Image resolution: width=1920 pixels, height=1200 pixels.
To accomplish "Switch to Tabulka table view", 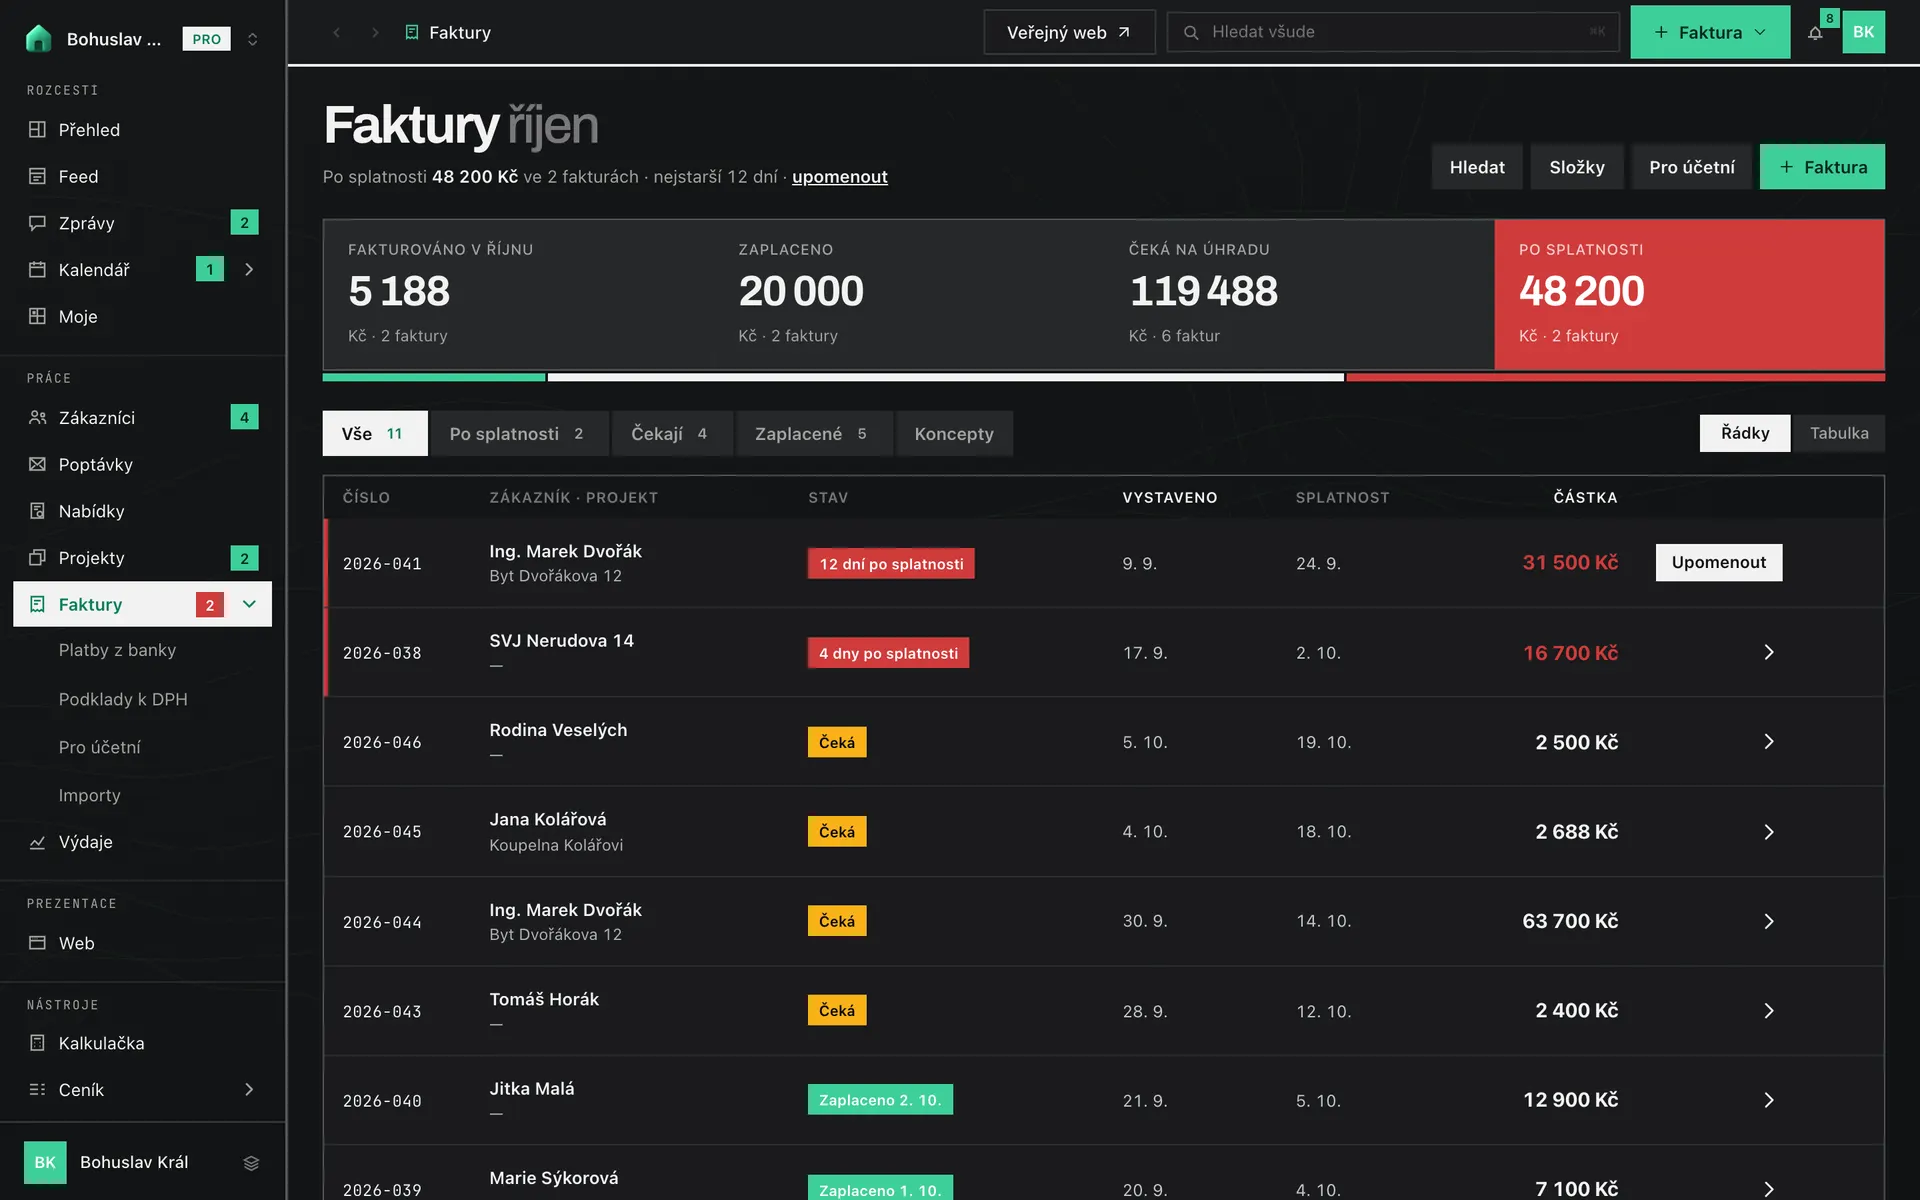I will pos(1838,433).
